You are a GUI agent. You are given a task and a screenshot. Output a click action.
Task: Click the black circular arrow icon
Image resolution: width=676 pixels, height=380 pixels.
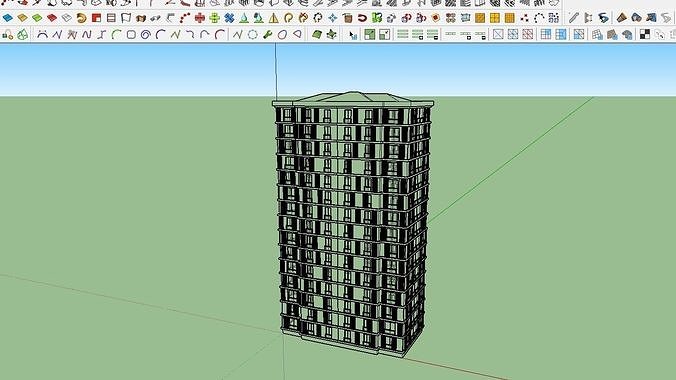[x=318, y=18]
